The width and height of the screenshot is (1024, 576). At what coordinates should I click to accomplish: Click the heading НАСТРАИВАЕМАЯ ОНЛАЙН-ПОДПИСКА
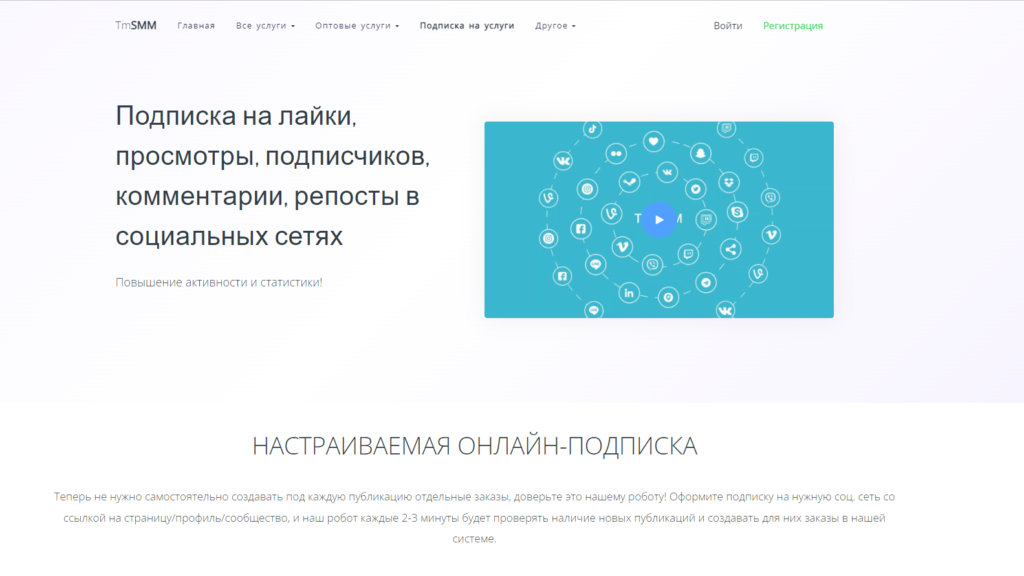coord(475,446)
